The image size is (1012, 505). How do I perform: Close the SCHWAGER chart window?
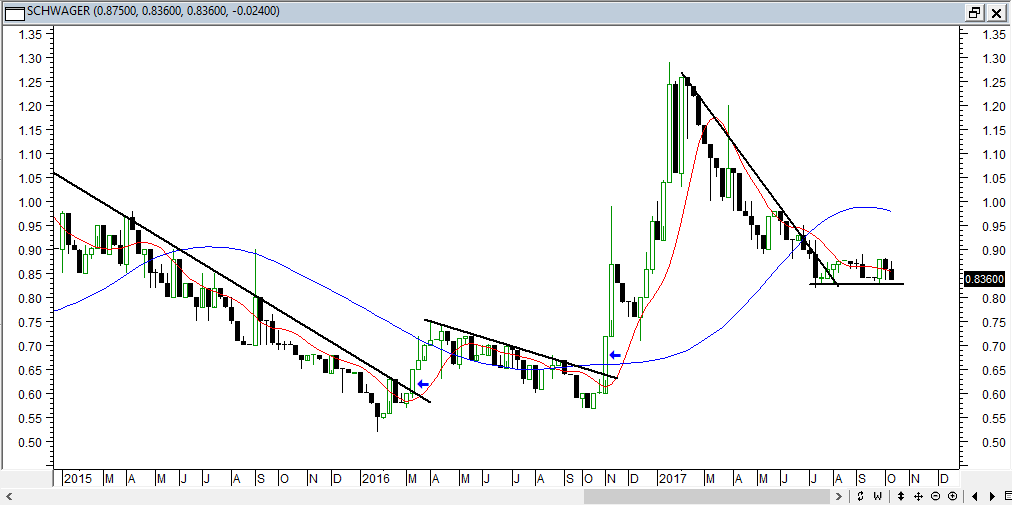click(996, 12)
